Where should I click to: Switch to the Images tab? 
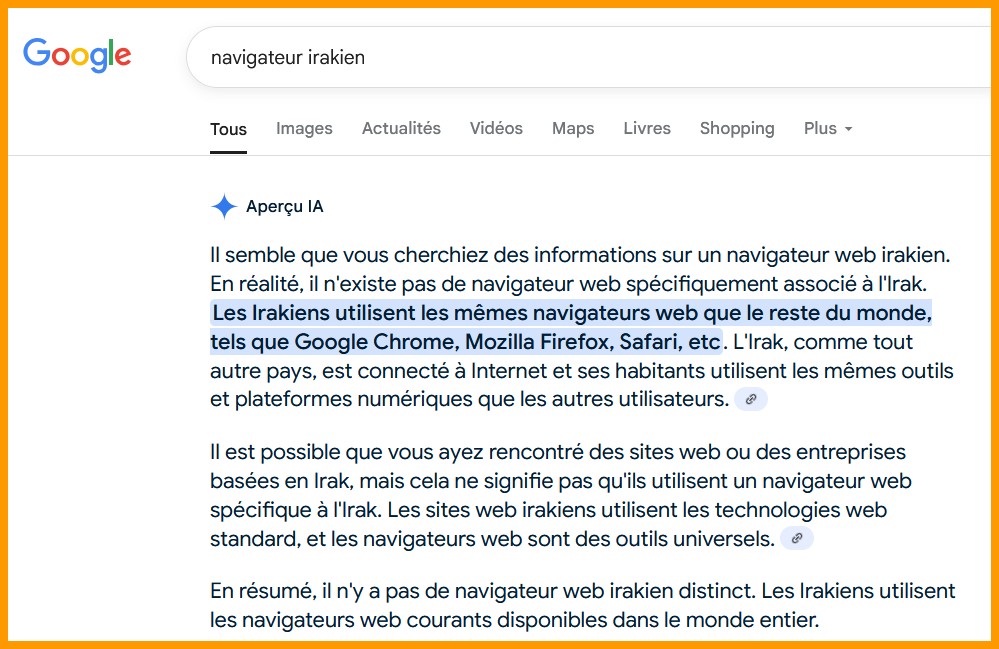click(304, 129)
